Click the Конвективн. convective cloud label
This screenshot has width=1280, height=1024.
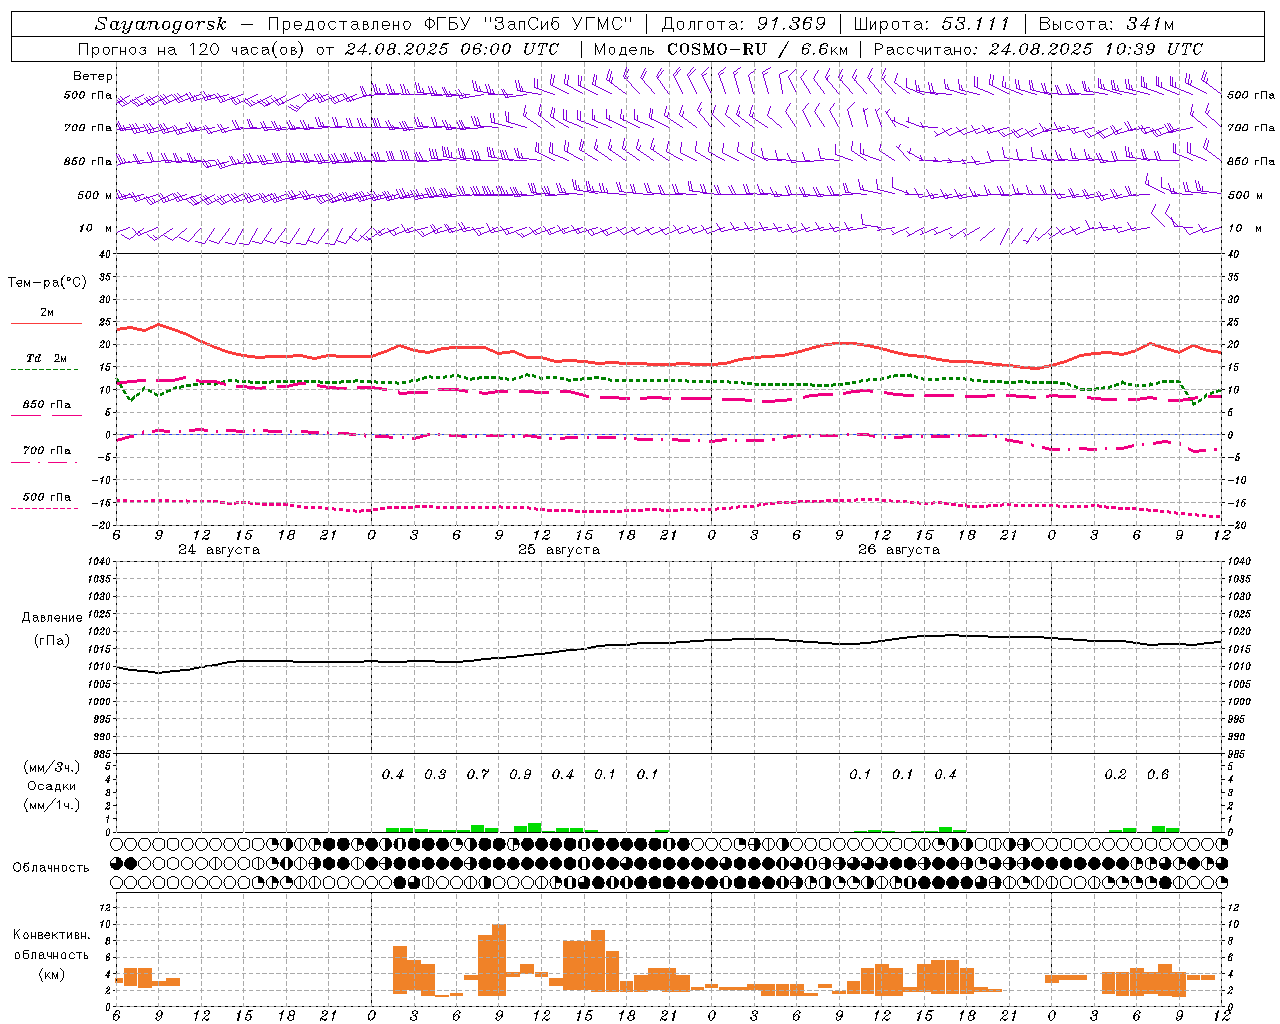[x=51, y=935]
